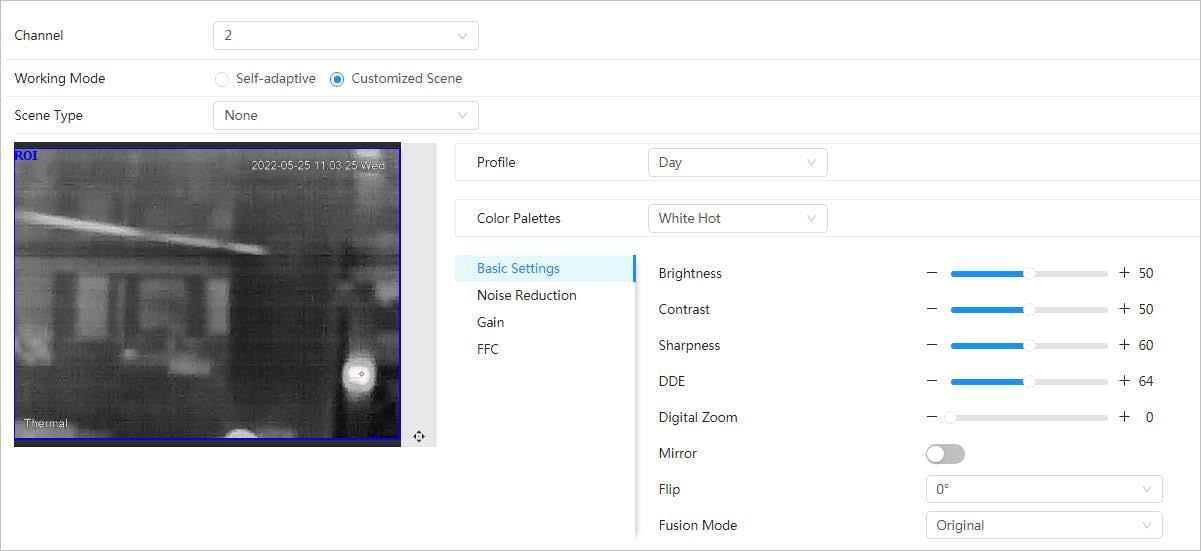
Task: Click the thermal camera preview image
Action: point(207,294)
